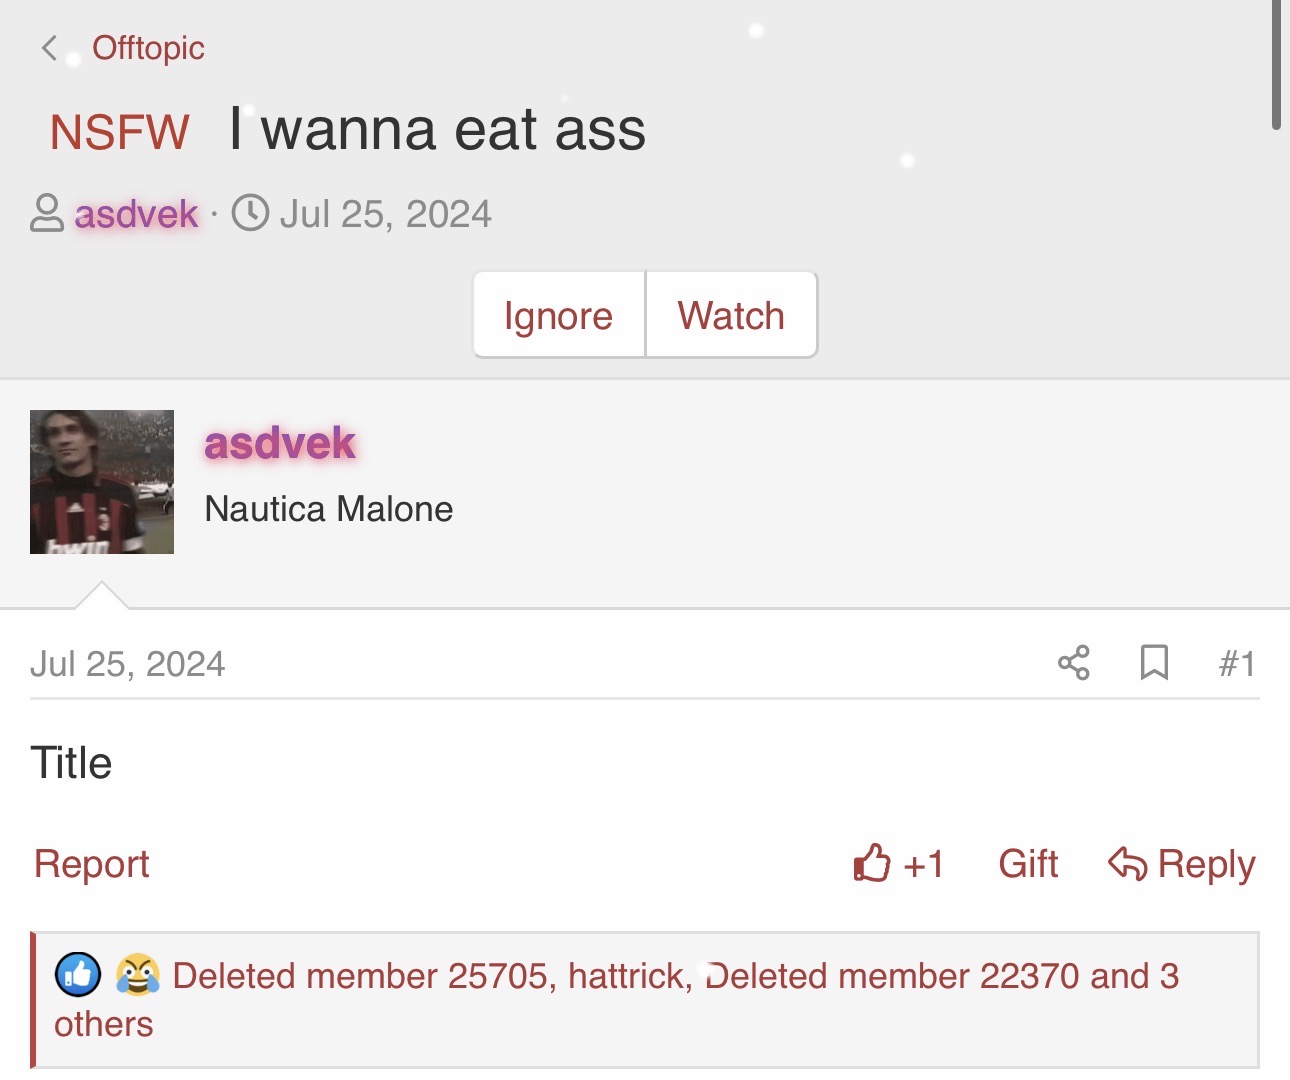1290x1080 pixels.
Task: Send a Gift to the poster
Action: (1028, 864)
